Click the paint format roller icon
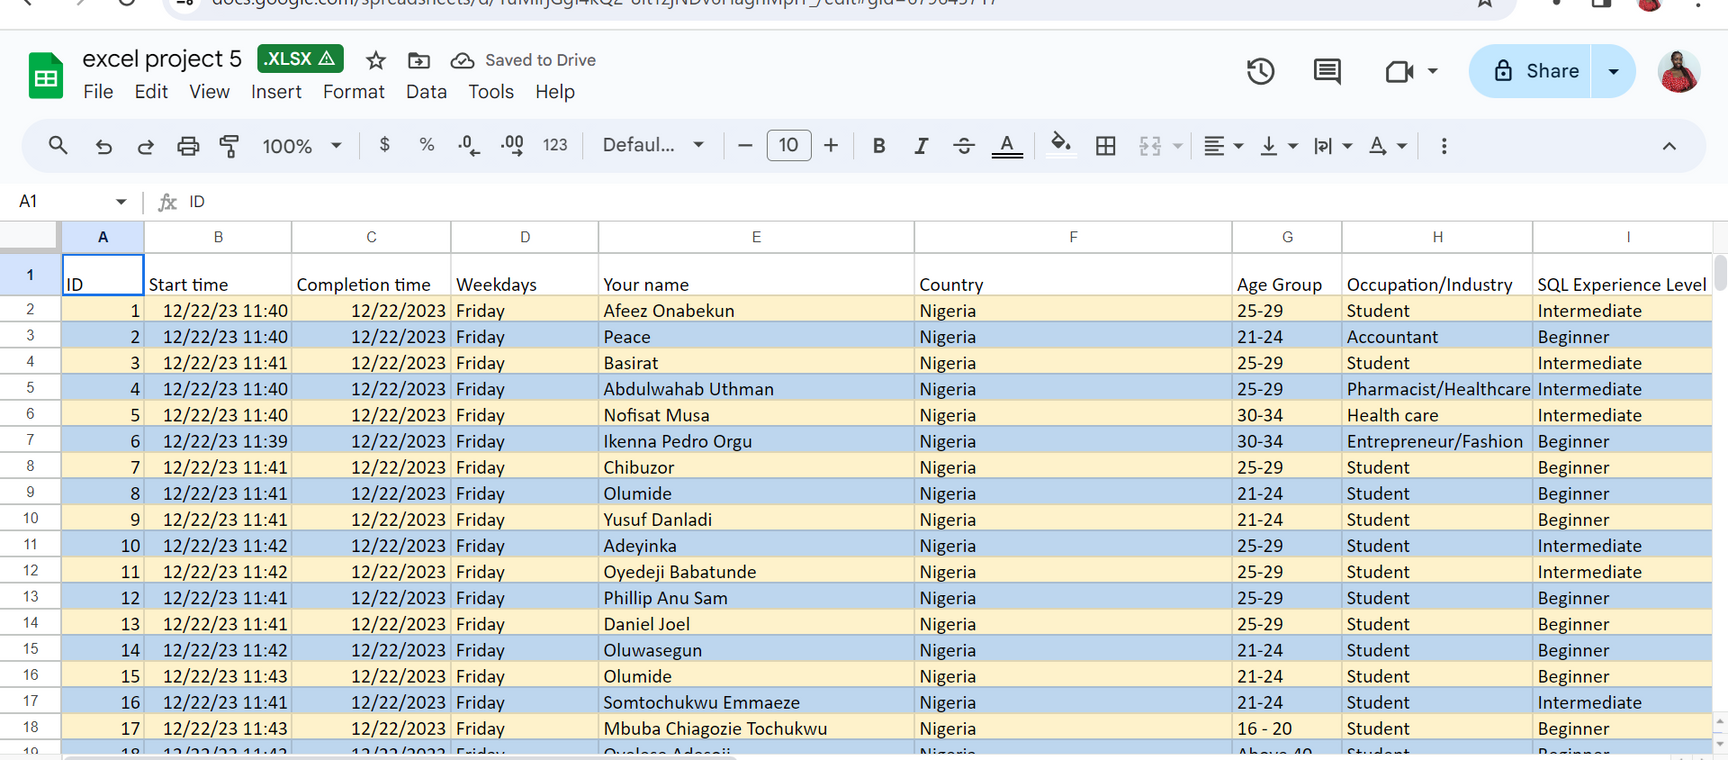1728x760 pixels. coord(229,146)
